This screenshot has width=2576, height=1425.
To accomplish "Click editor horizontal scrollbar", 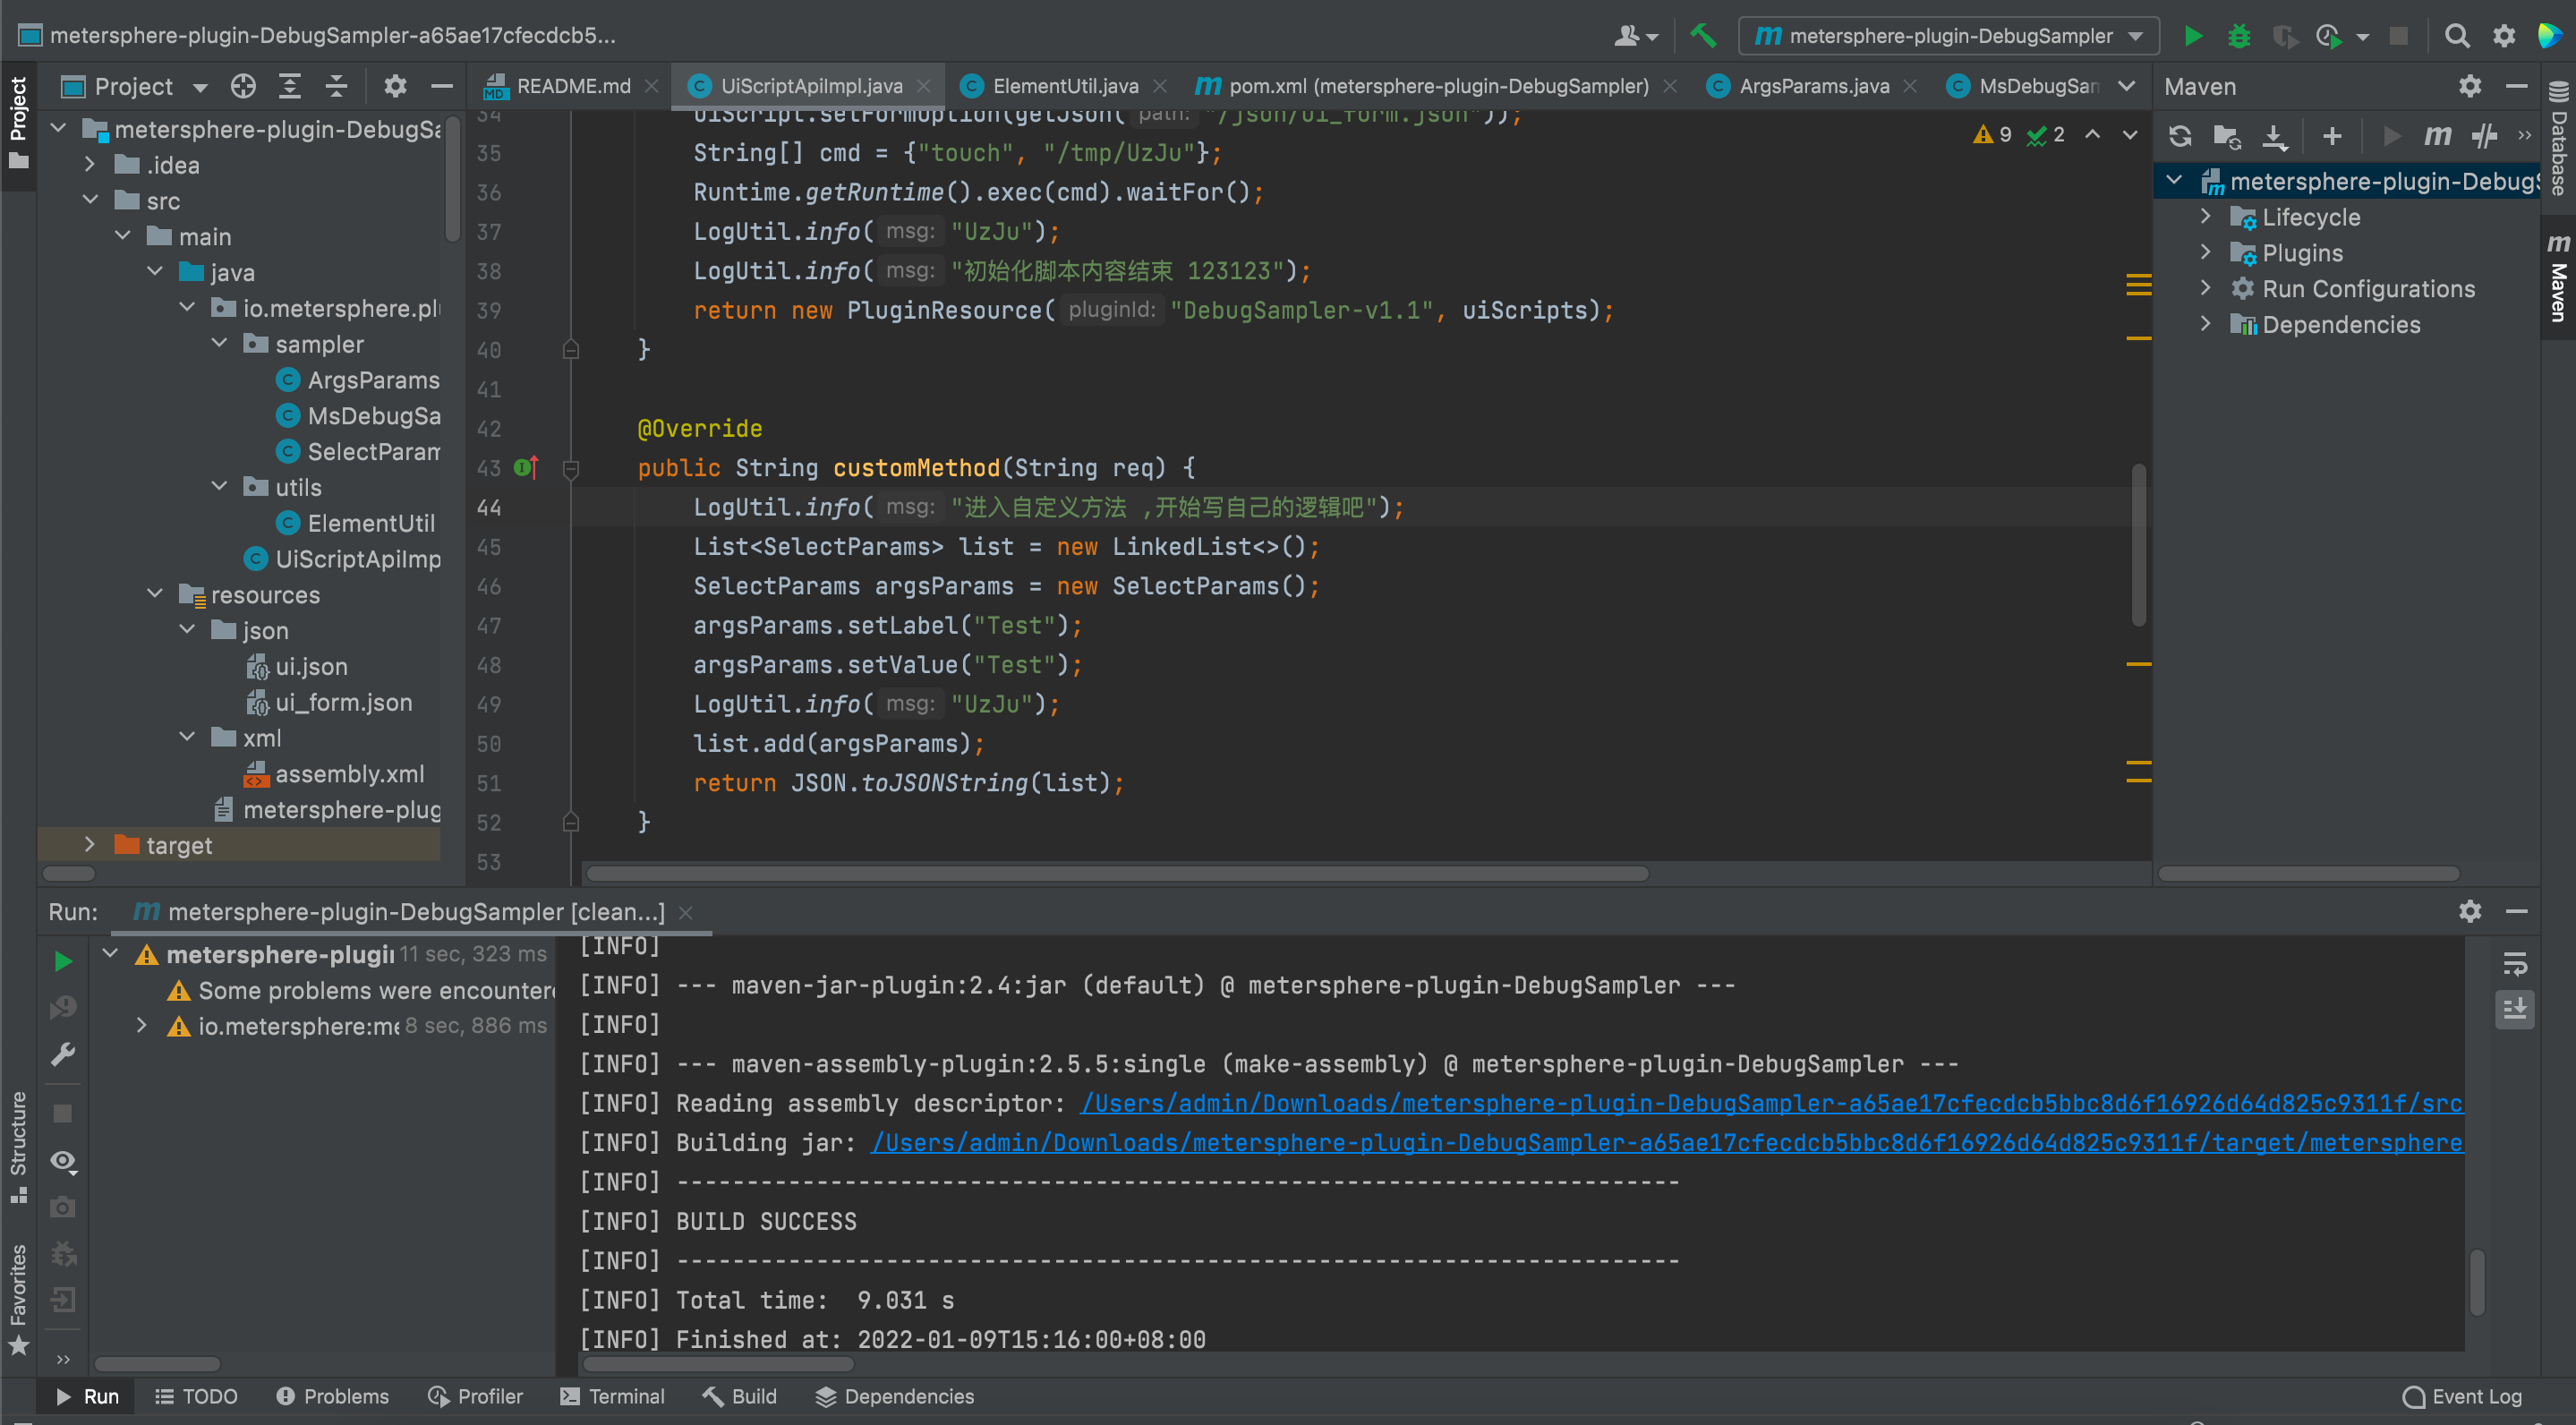I will click(1117, 873).
